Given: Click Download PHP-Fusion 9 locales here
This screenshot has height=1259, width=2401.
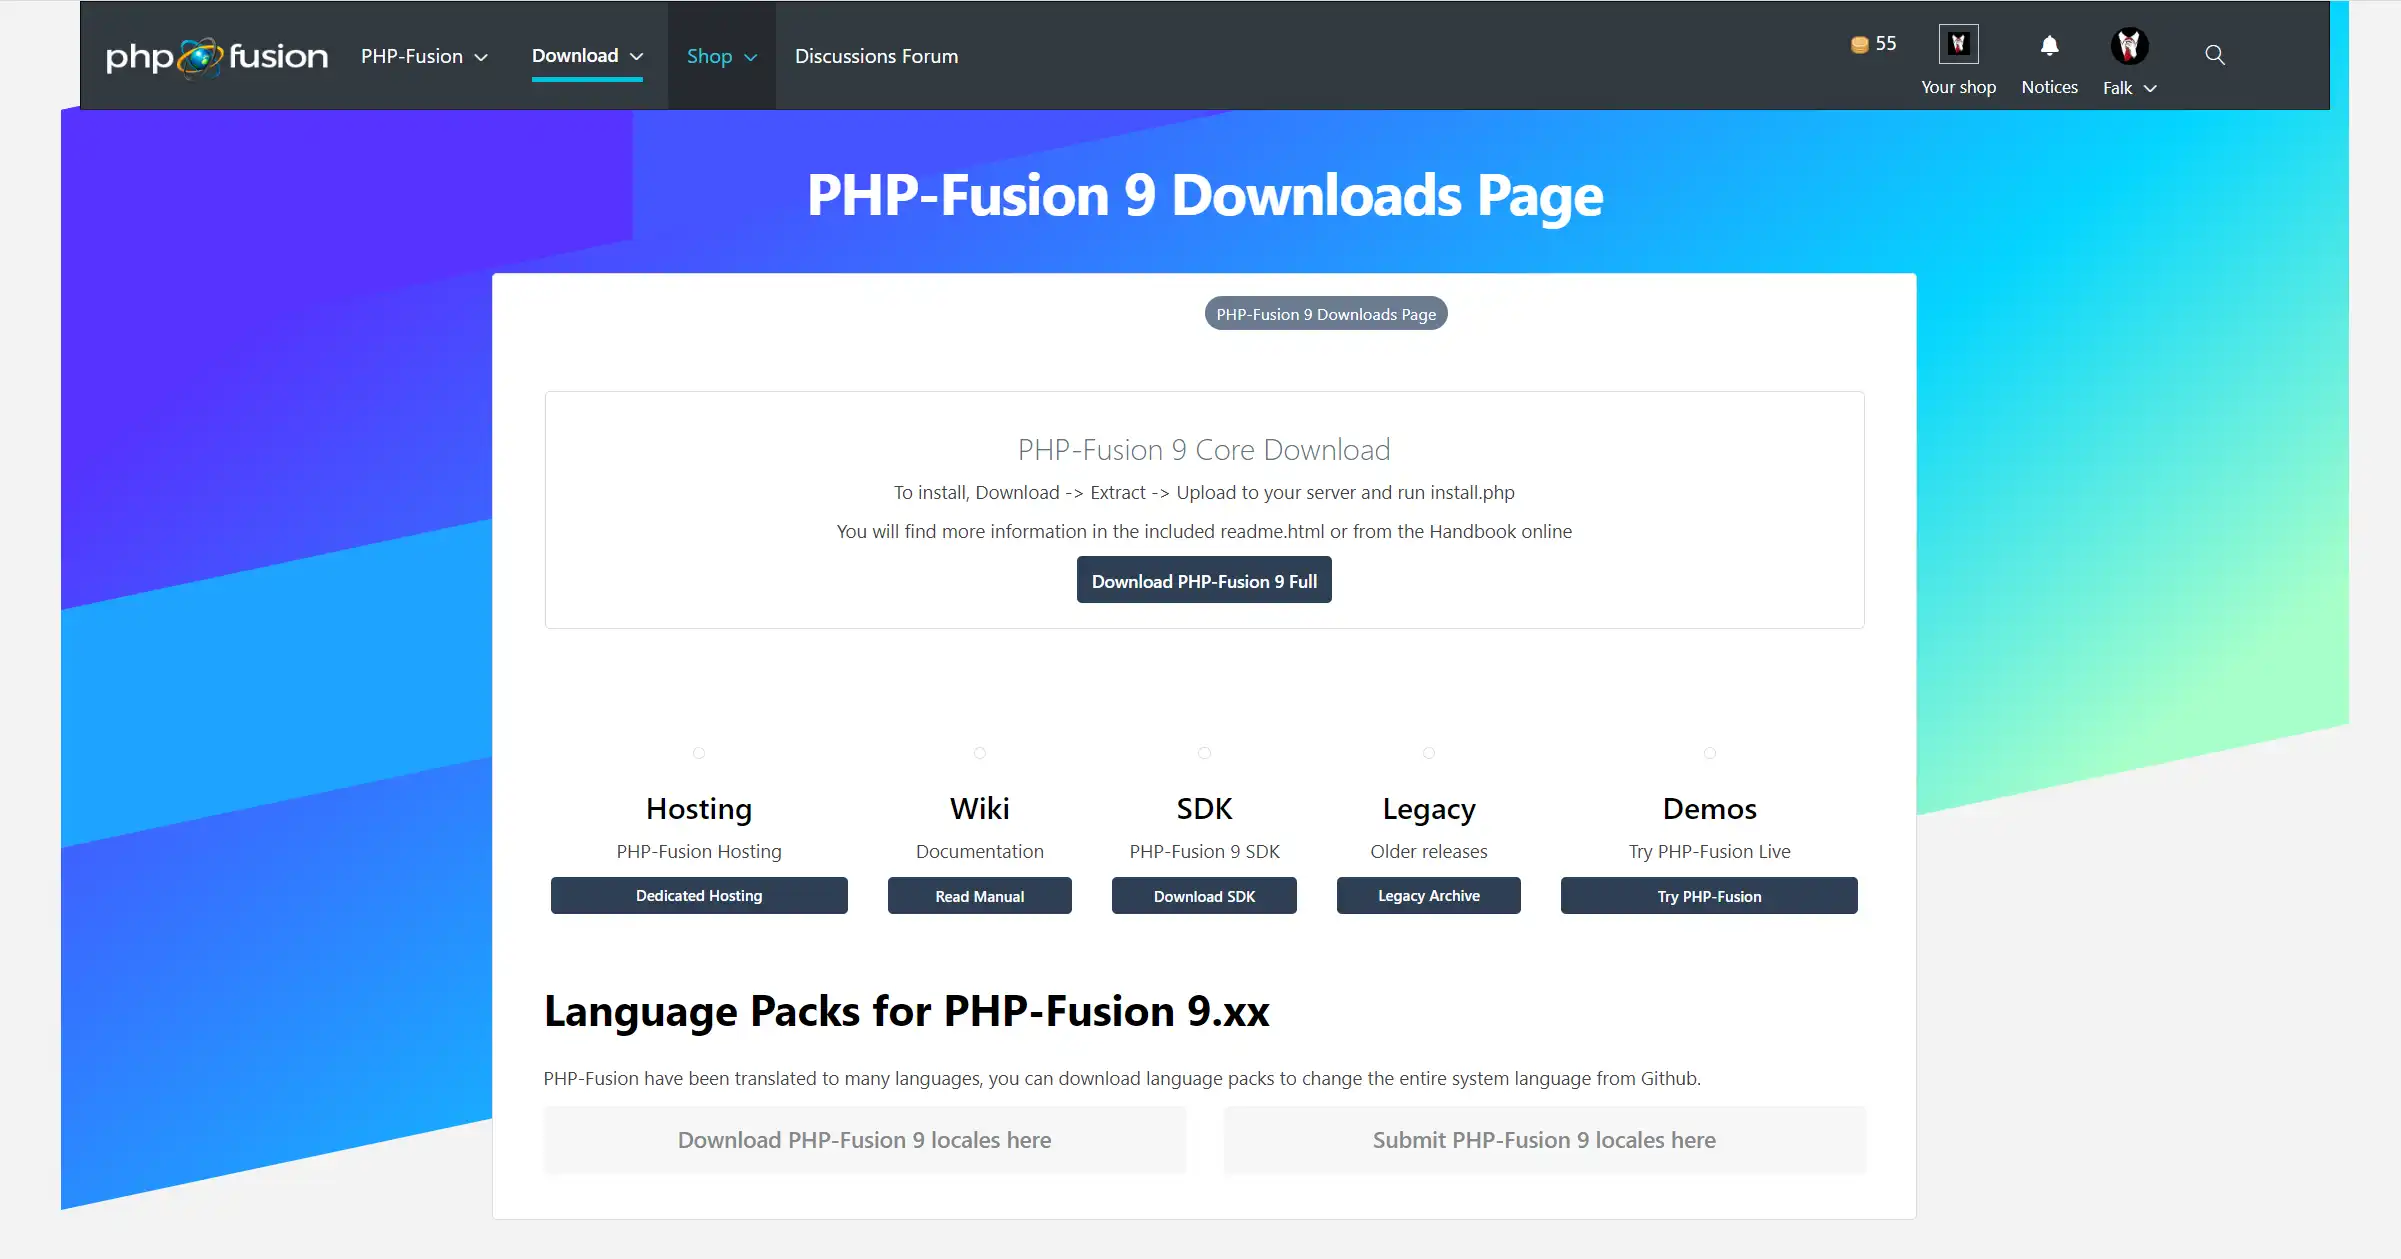Looking at the screenshot, I should [x=864, y=1140].
